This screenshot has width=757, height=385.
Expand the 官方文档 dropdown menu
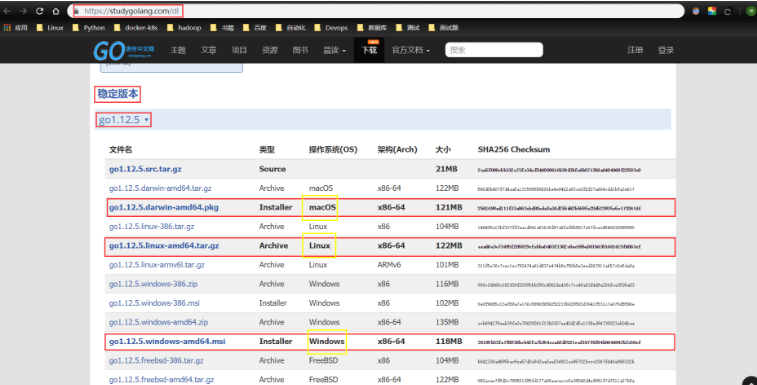[x=411, y=50]
